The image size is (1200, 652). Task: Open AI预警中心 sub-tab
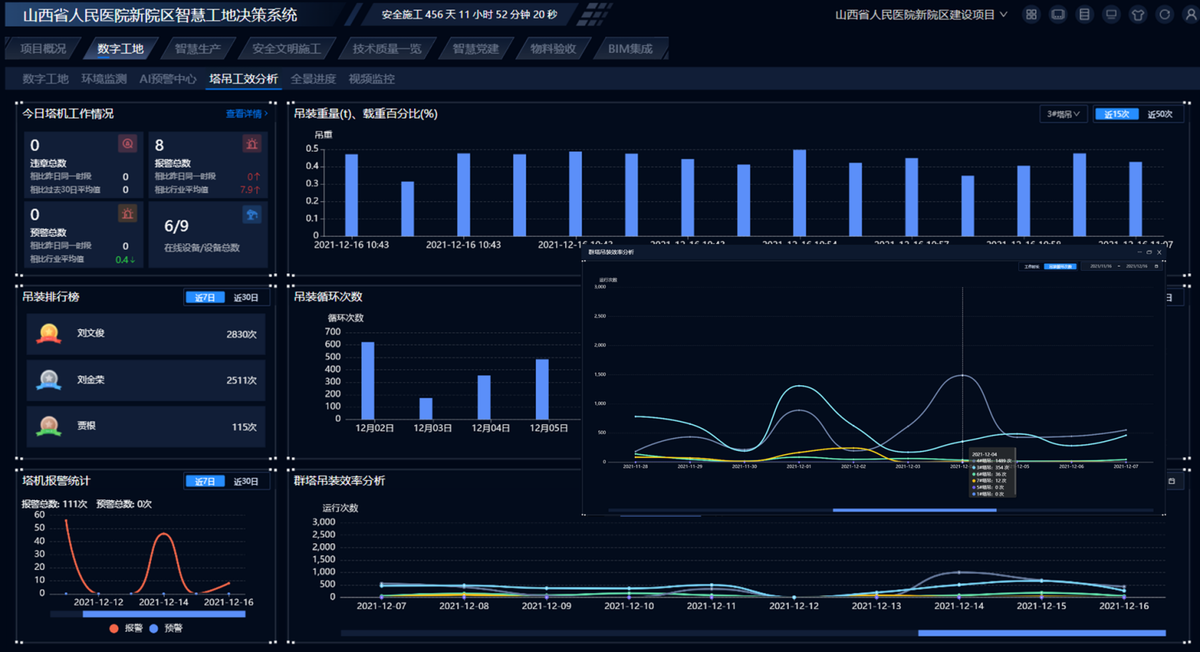click(x=168, y=79)
